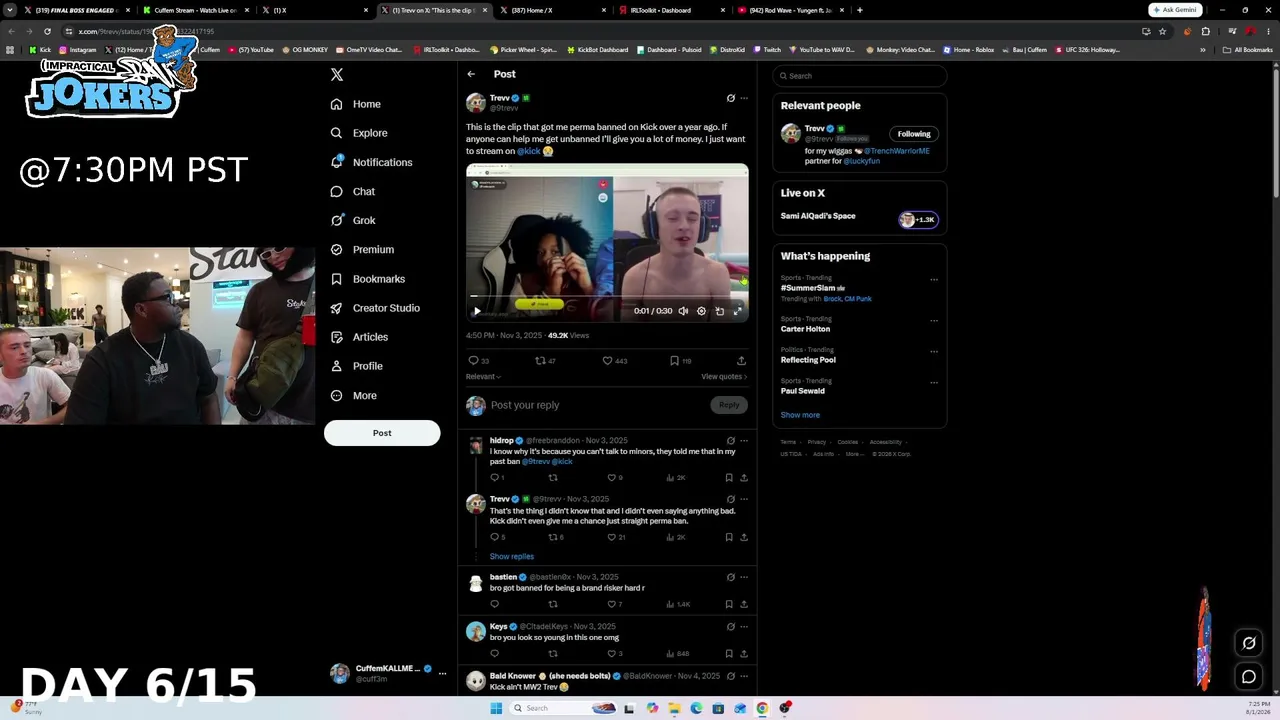Screen dimensions: 1280x720
Task: Expand the video to fullscreen
Action: point(738,311)
